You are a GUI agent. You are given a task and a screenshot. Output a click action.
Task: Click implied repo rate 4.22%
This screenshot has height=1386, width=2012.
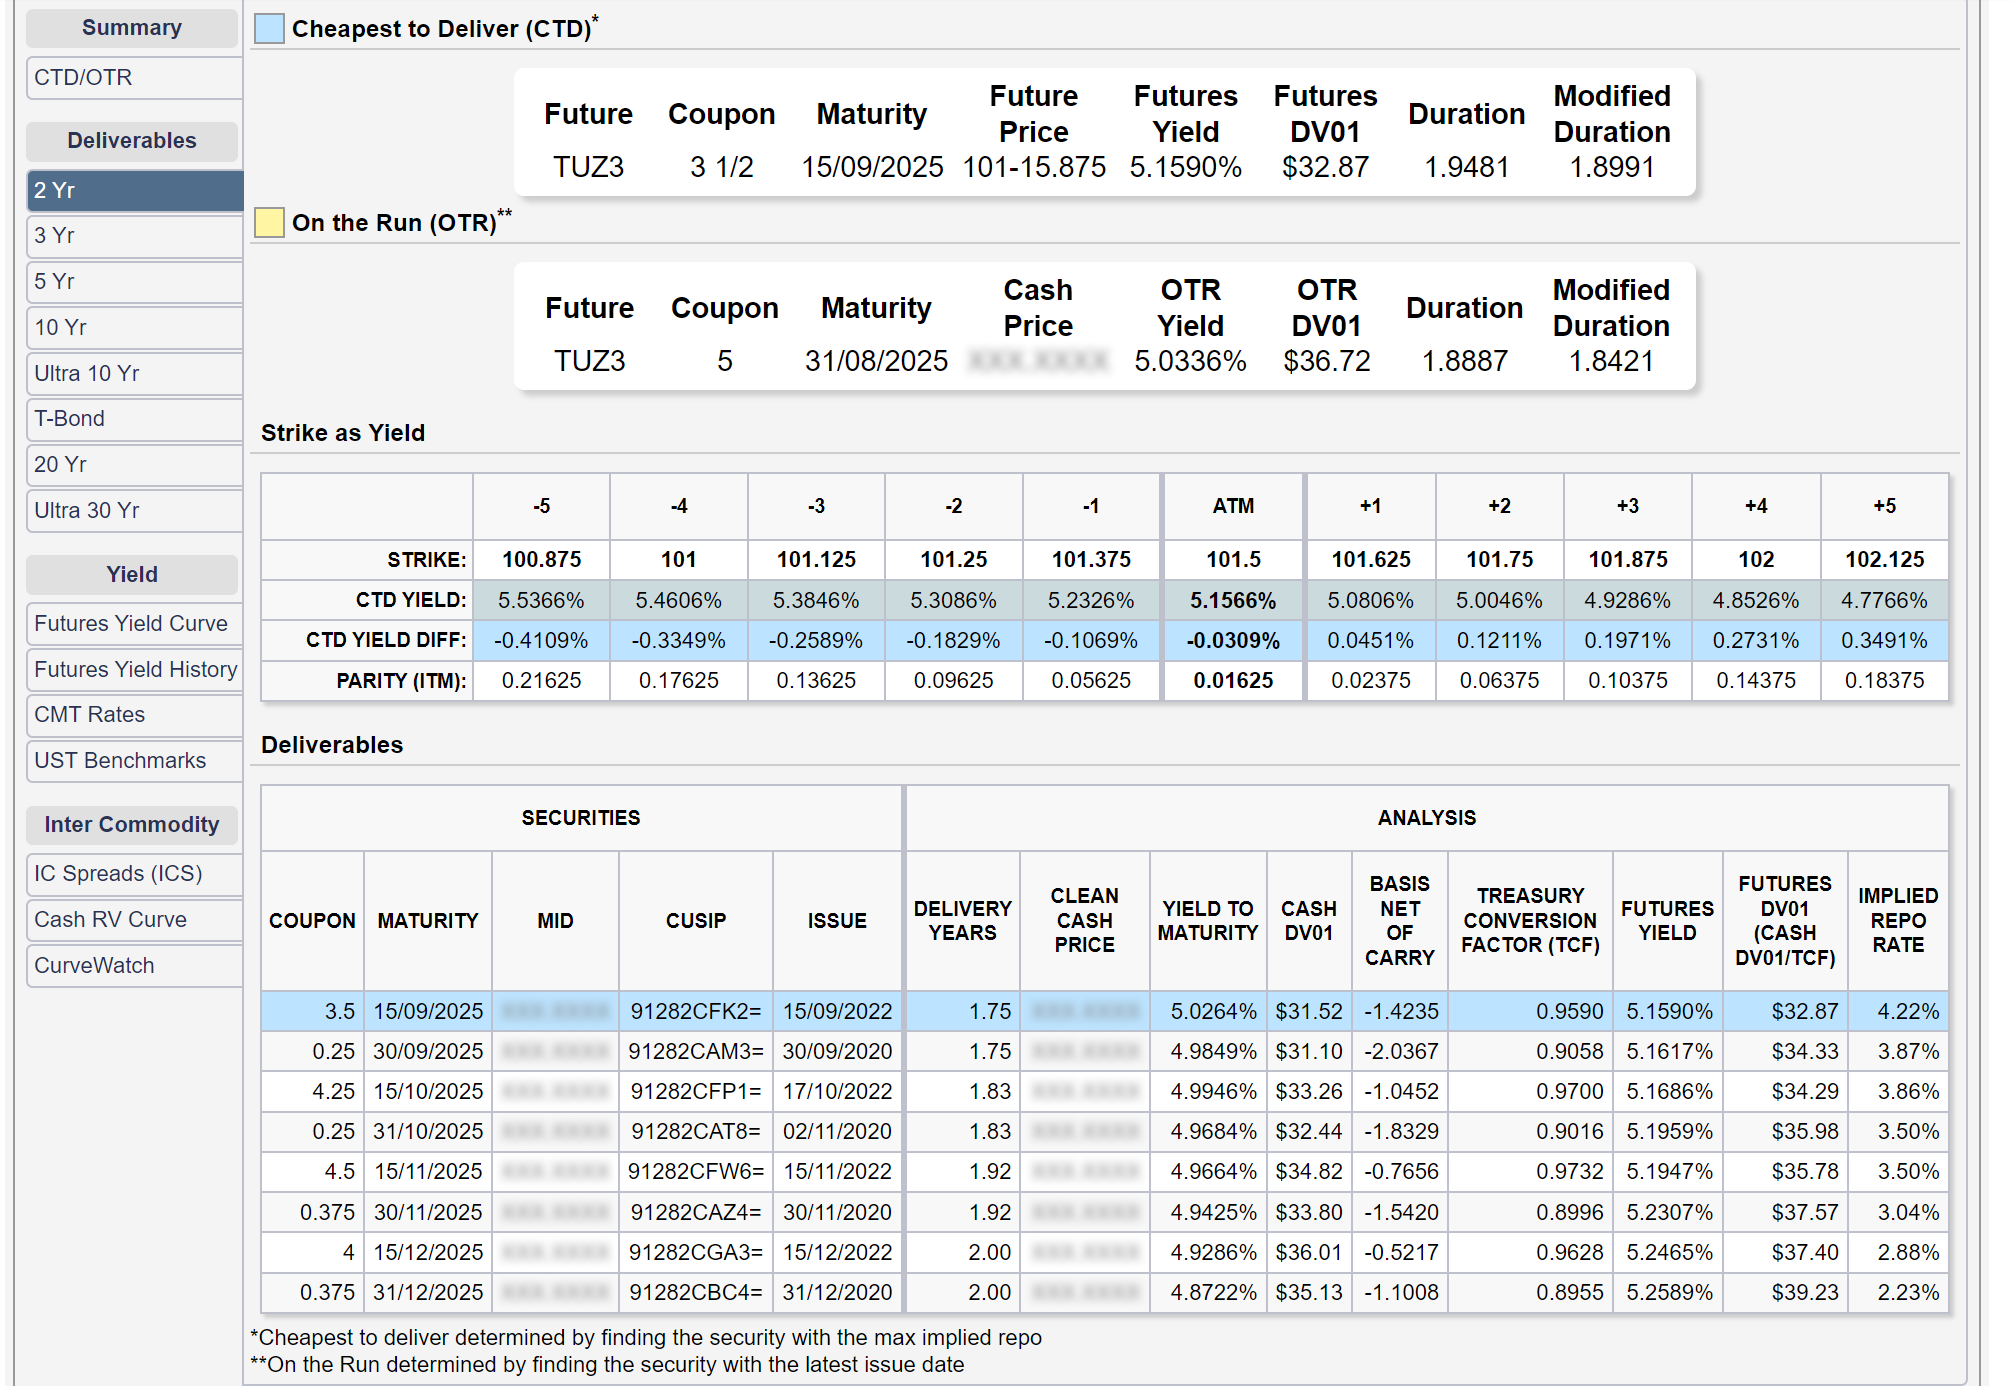pos(1898,1012)
